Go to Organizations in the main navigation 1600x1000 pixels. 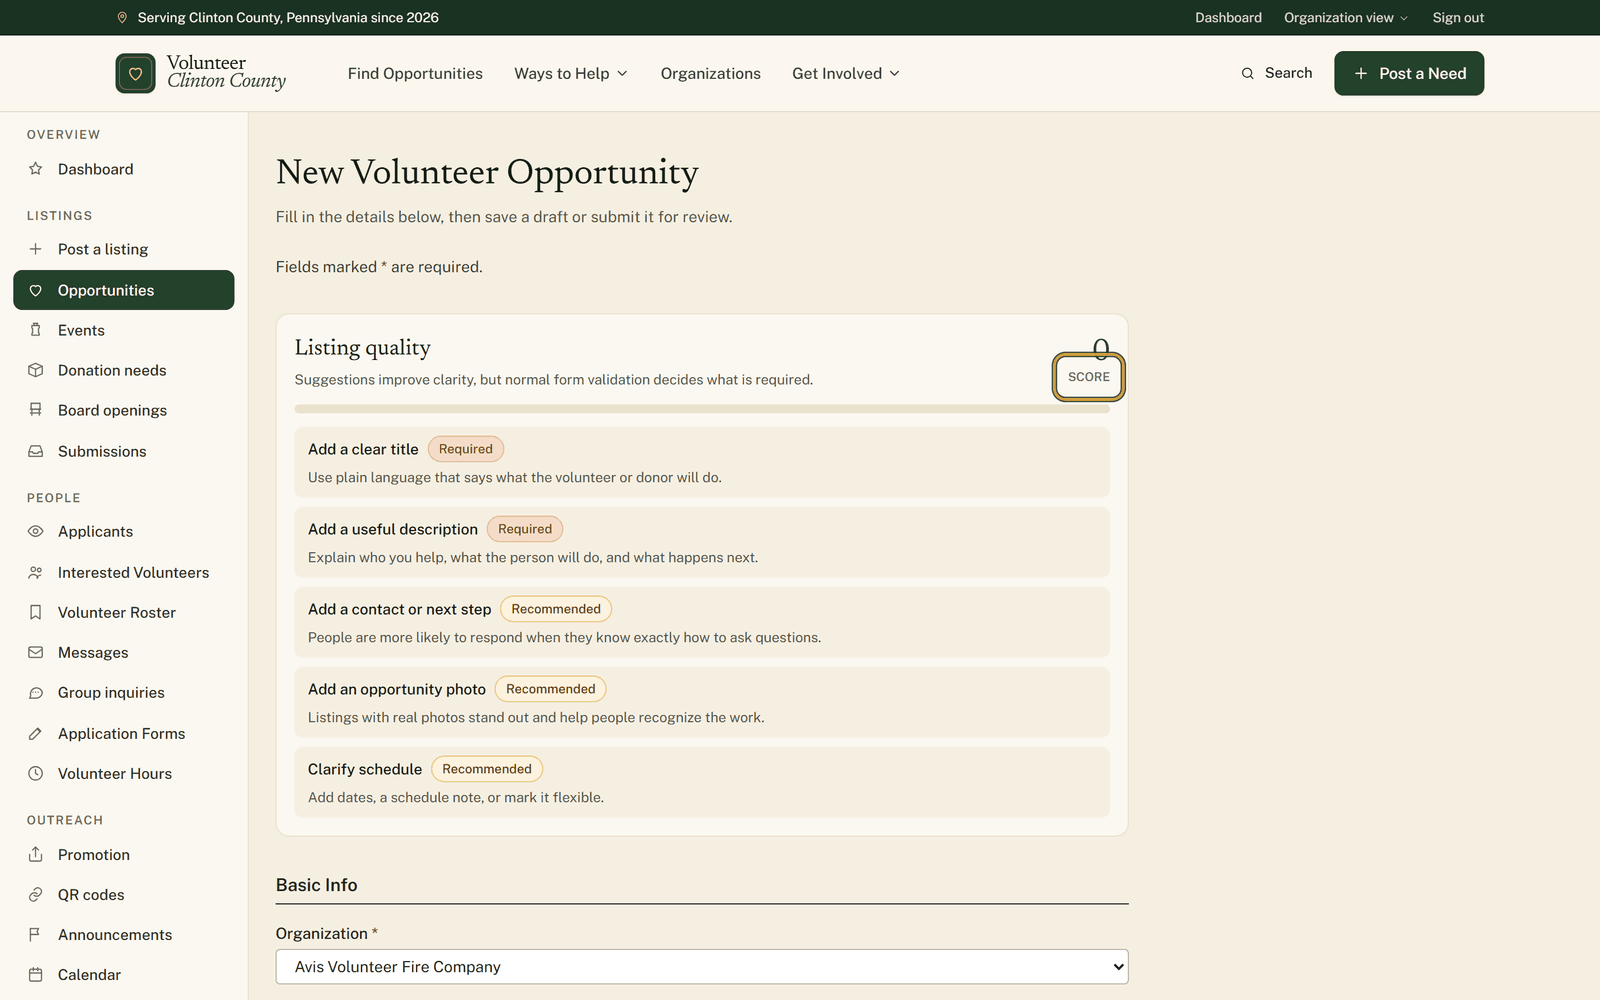tap(711, 73)
